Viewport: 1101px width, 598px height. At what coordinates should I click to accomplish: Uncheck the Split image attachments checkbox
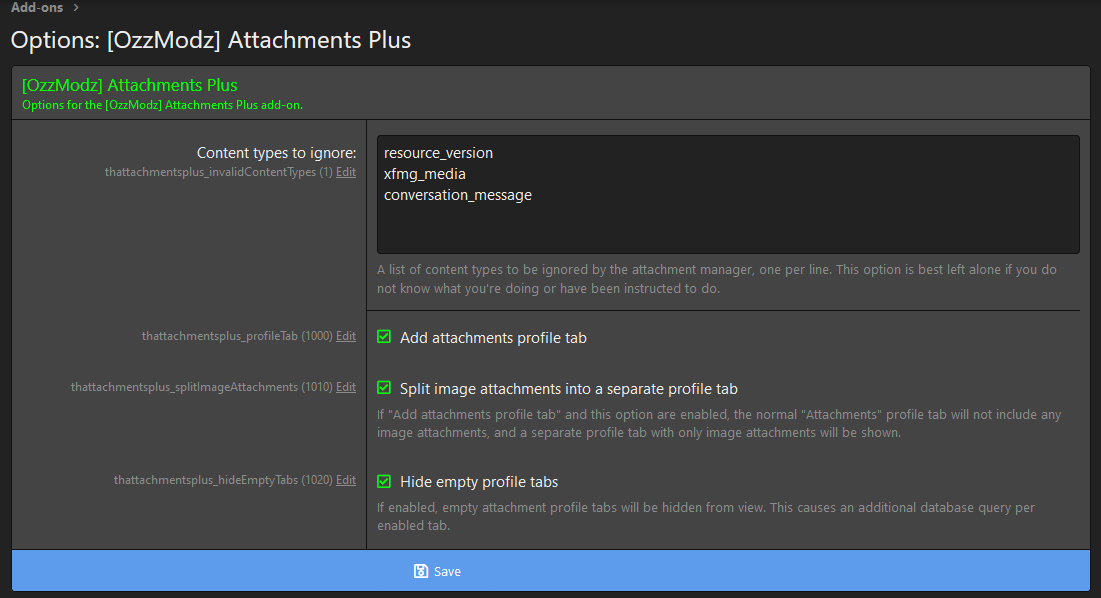384,388
